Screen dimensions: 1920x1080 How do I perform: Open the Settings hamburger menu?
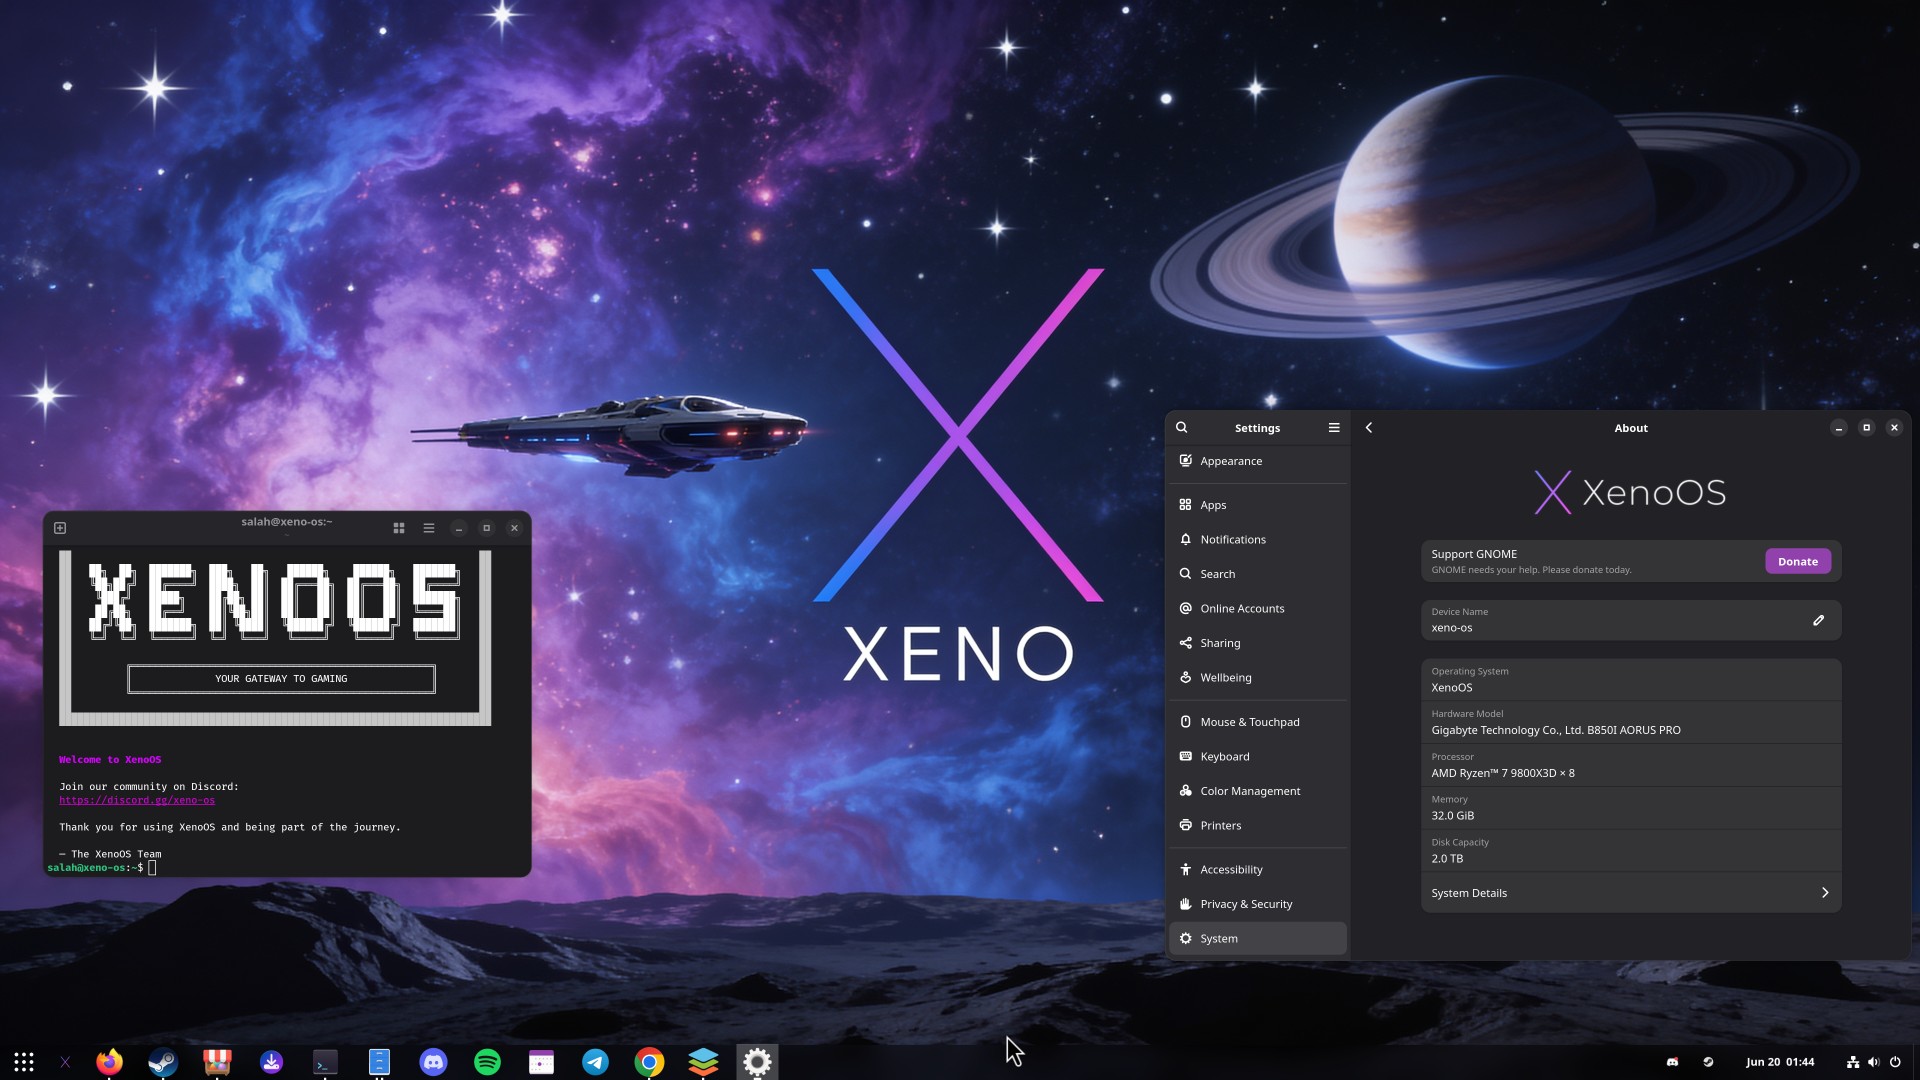pos(1334,427)
